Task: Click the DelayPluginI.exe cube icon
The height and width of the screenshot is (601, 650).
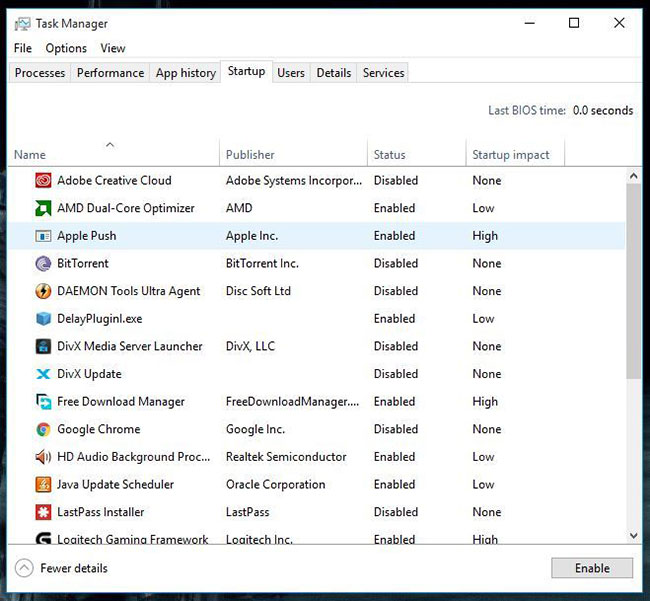Action: [x=43, y=319]
